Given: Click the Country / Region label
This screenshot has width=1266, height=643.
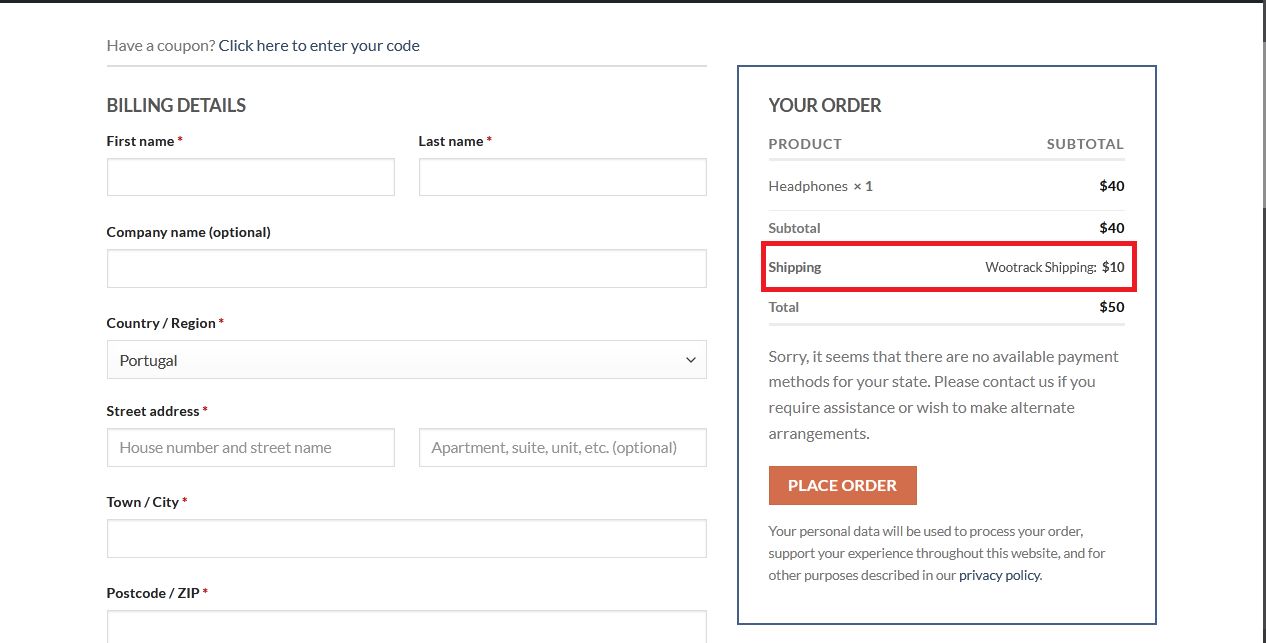Looking at the screenshot, I should pyautogui.click(x=161, y=323).
